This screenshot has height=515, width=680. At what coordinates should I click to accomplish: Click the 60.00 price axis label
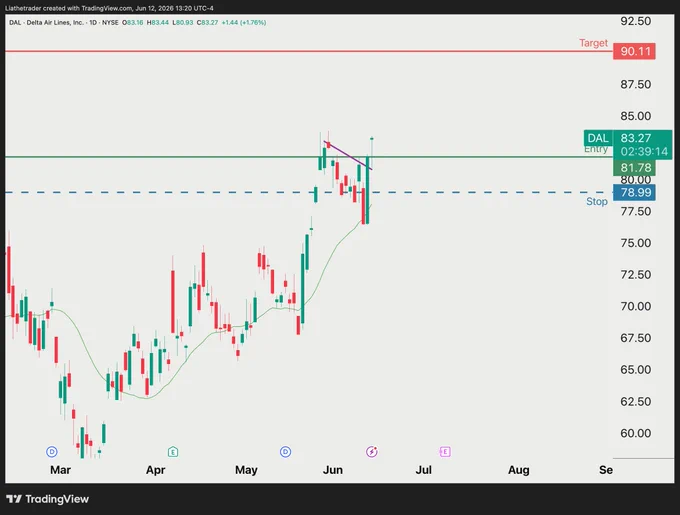635,433
